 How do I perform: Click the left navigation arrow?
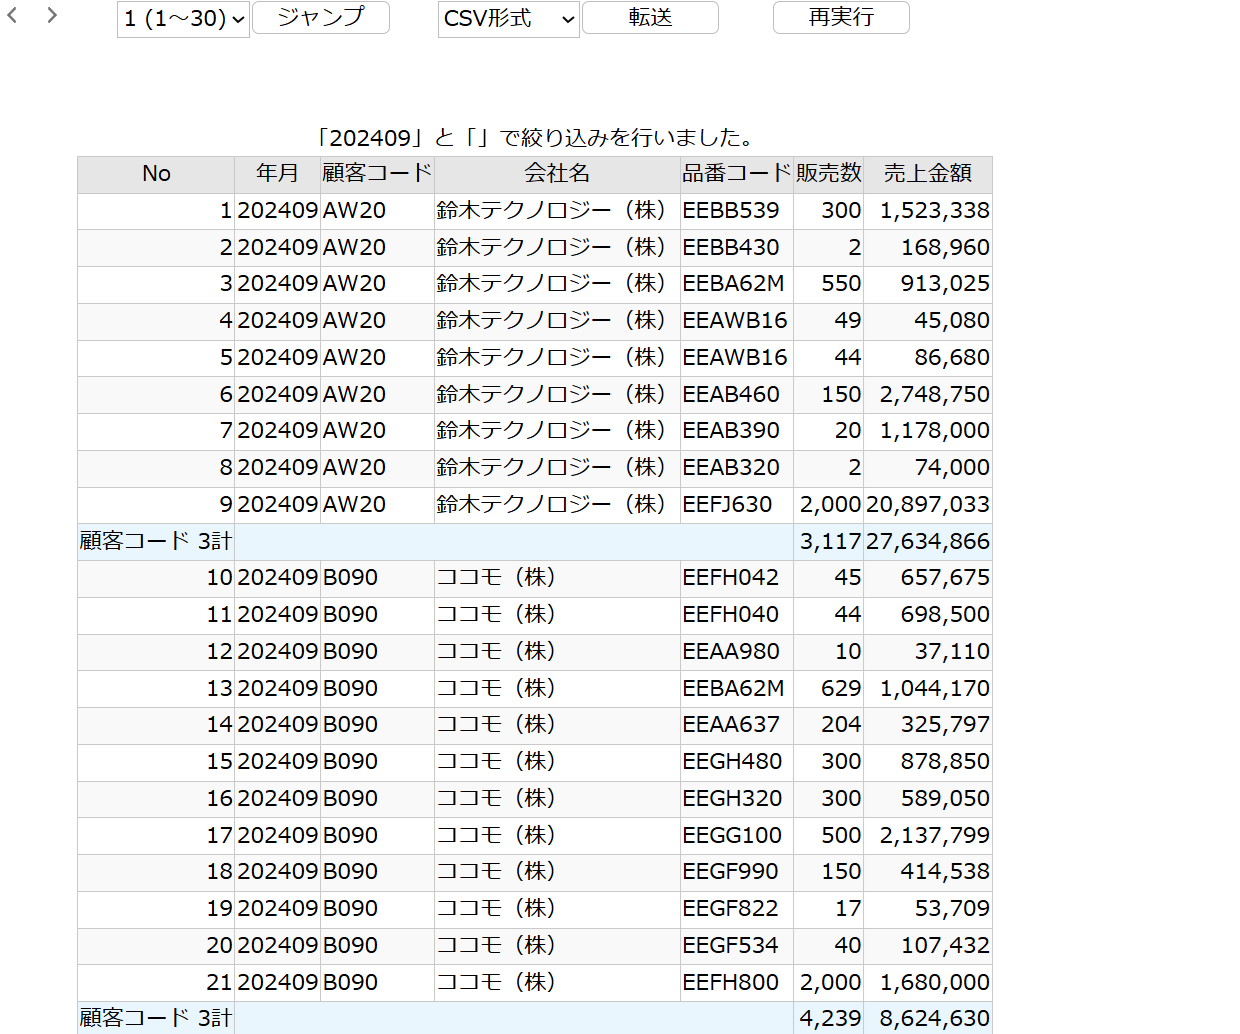point(11,16)
